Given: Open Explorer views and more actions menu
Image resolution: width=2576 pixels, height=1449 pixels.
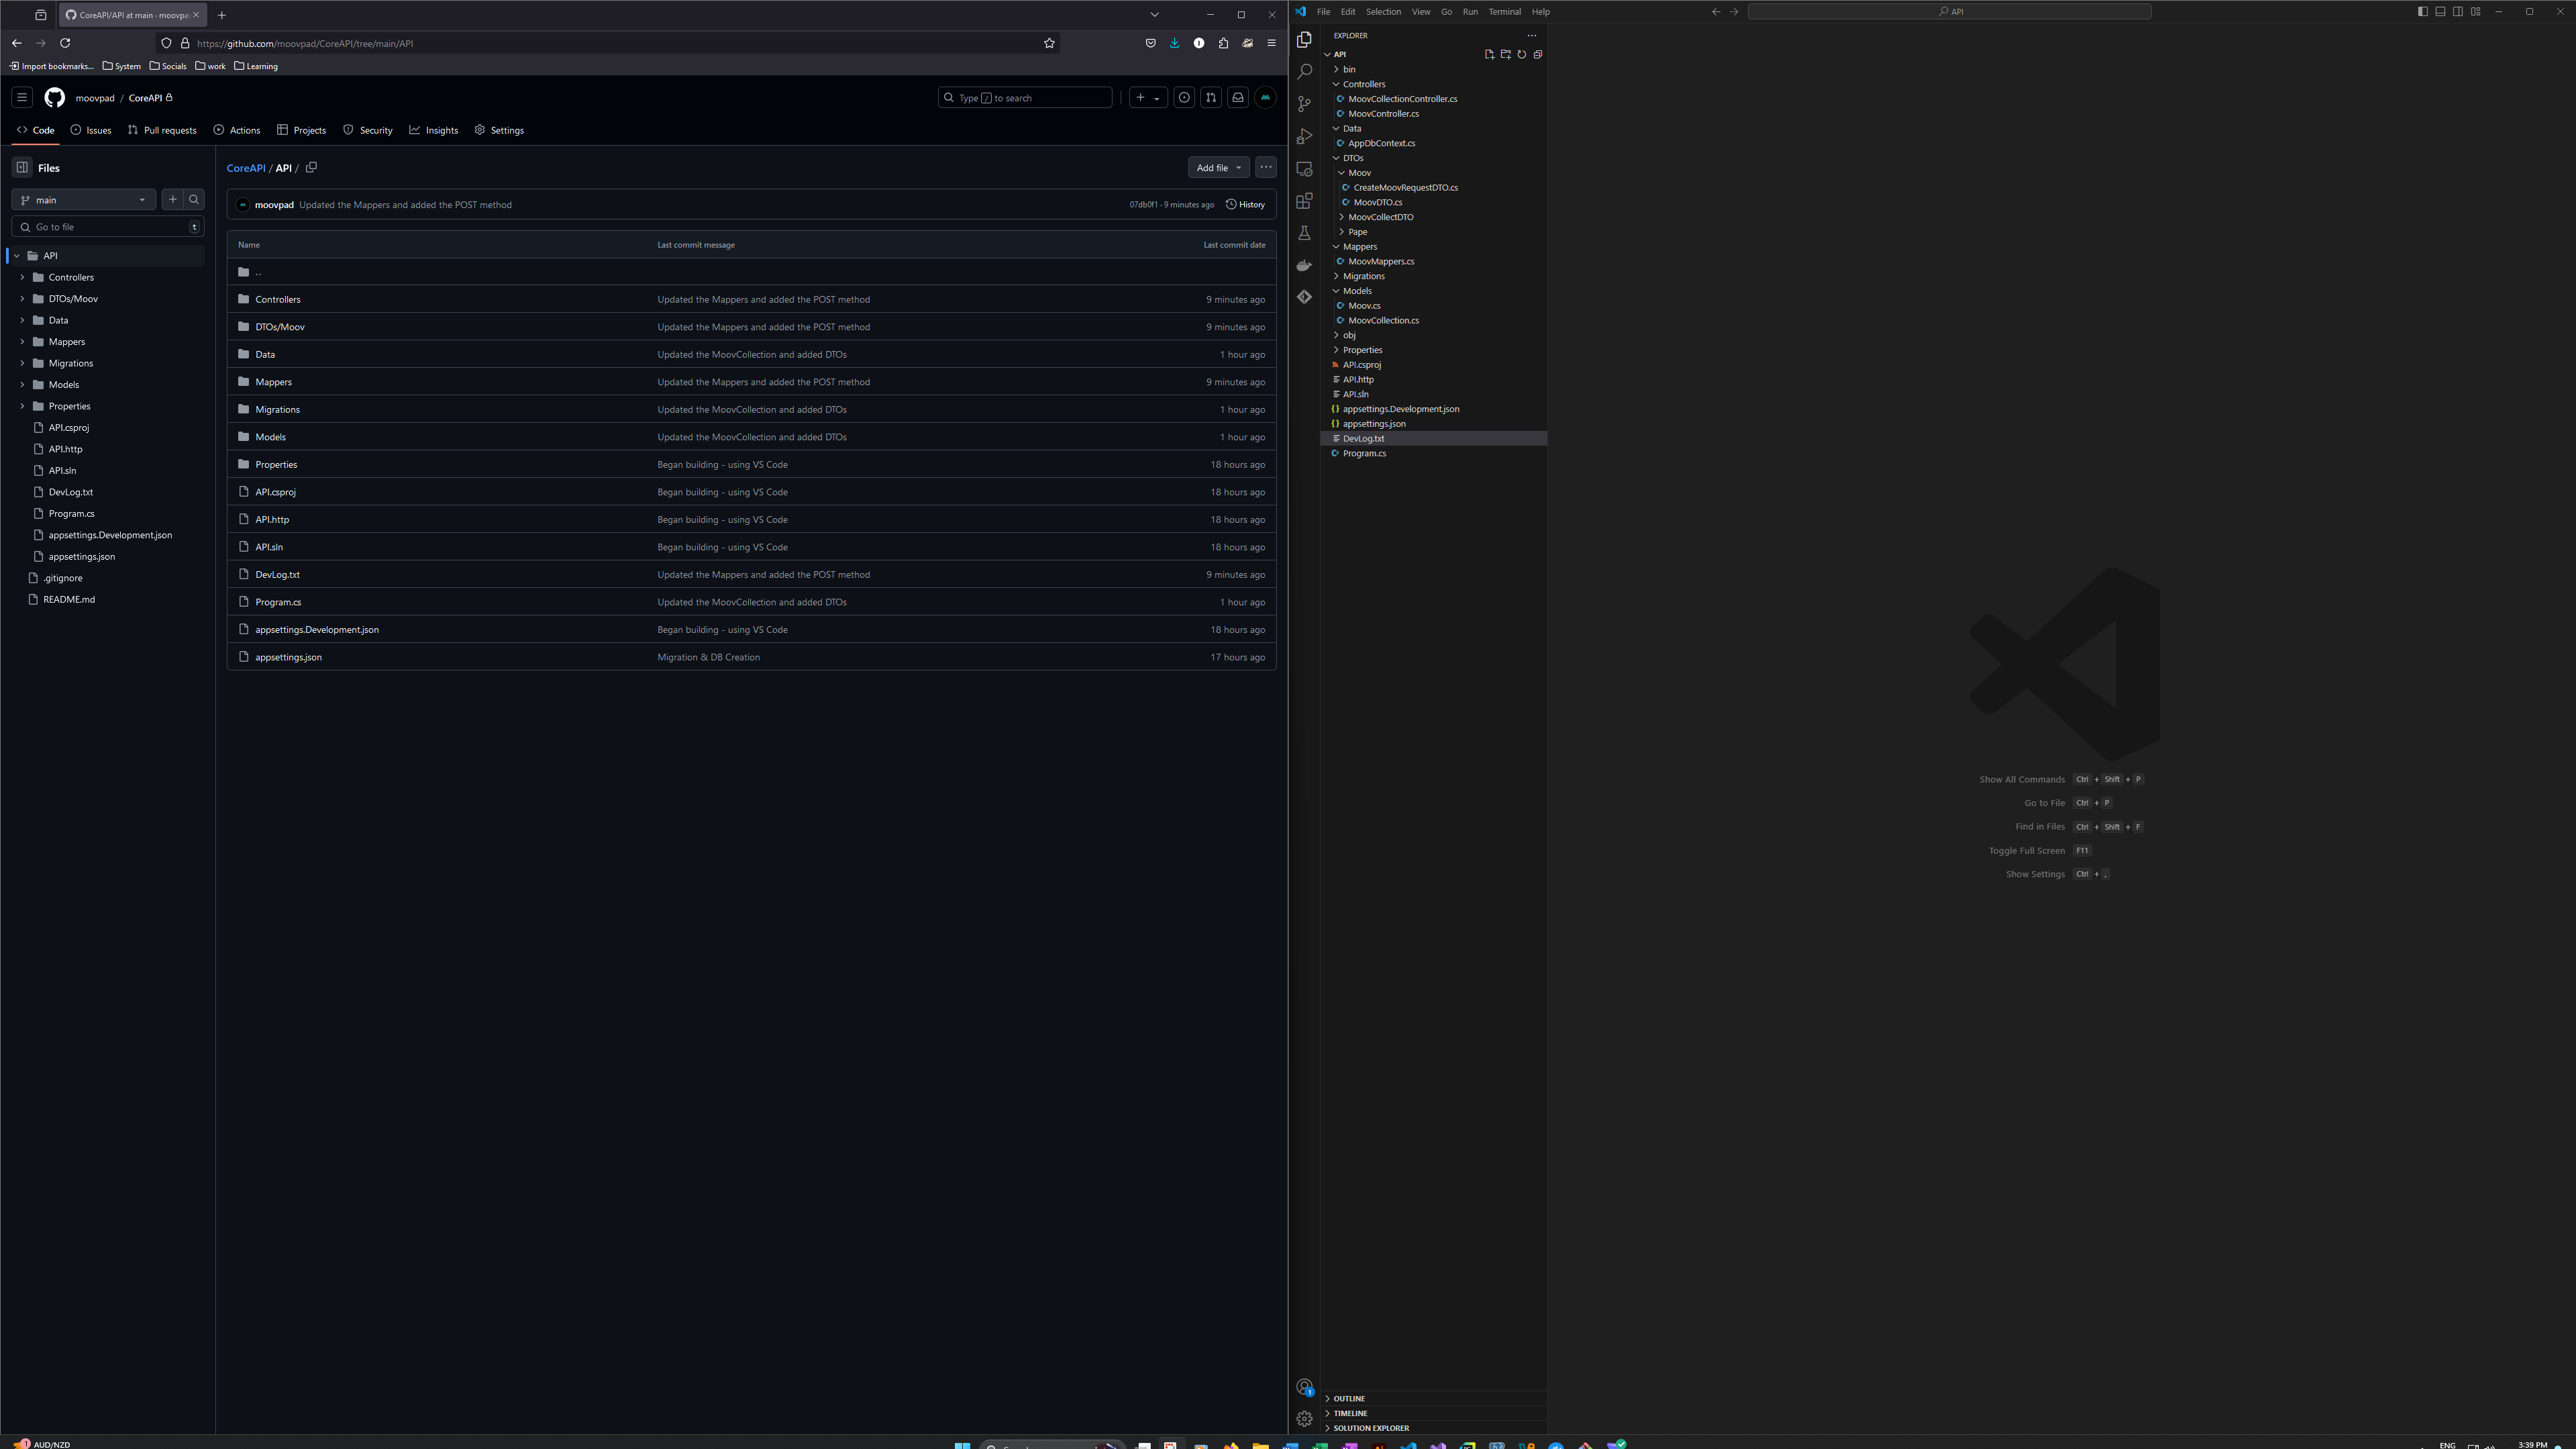Looking at the screenshot, I should pos(1531,35).
